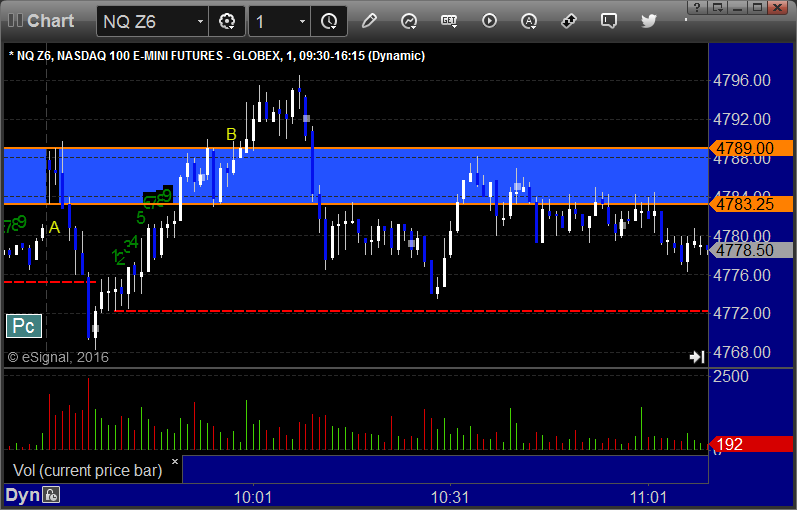The height and width of the screenshot is (510, 797).
Task: Click the 10:01 time axis label
Action: tap(253, 496)
